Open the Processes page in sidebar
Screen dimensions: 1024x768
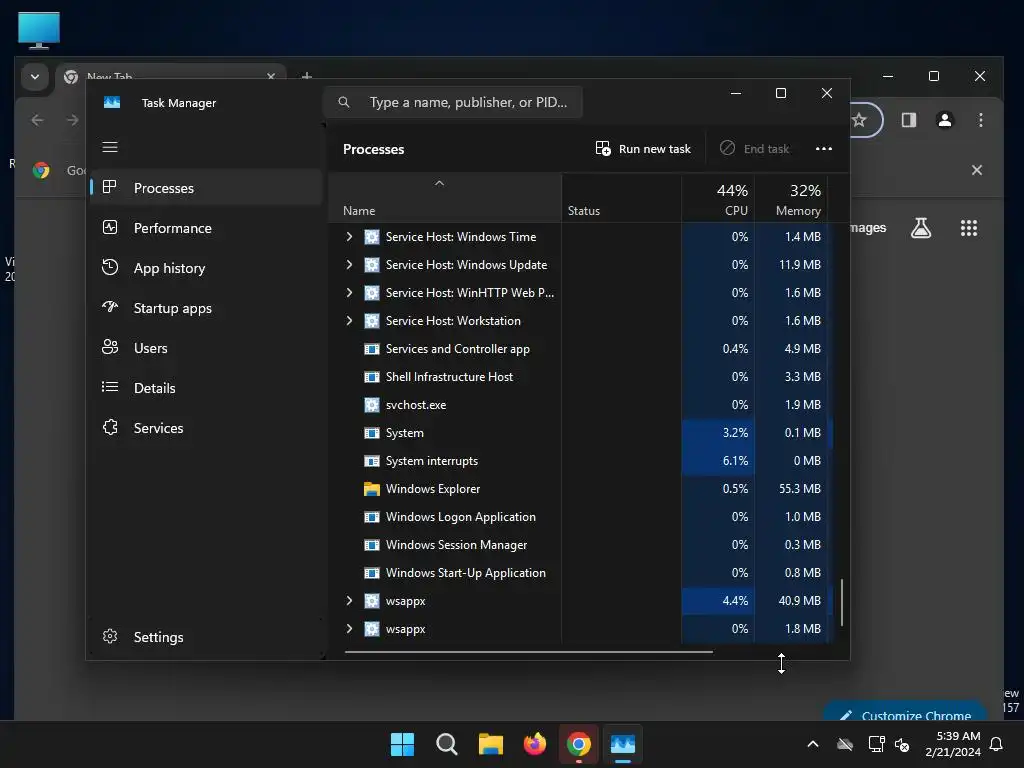(206, 188)
